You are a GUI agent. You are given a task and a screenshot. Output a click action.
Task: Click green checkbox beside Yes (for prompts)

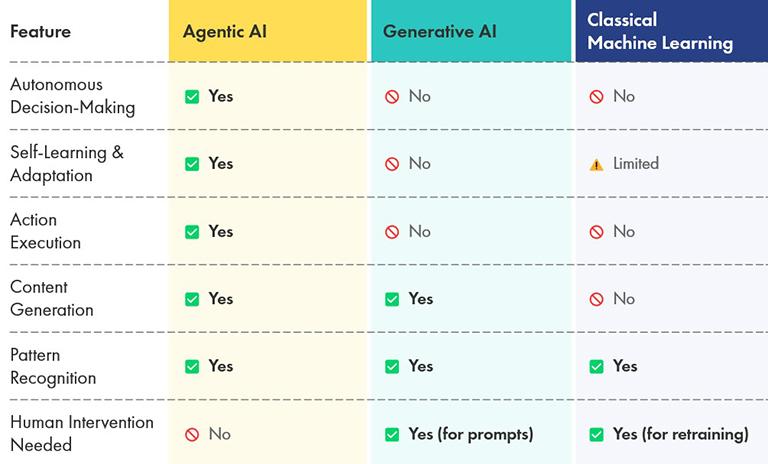(x=392, y=434)
